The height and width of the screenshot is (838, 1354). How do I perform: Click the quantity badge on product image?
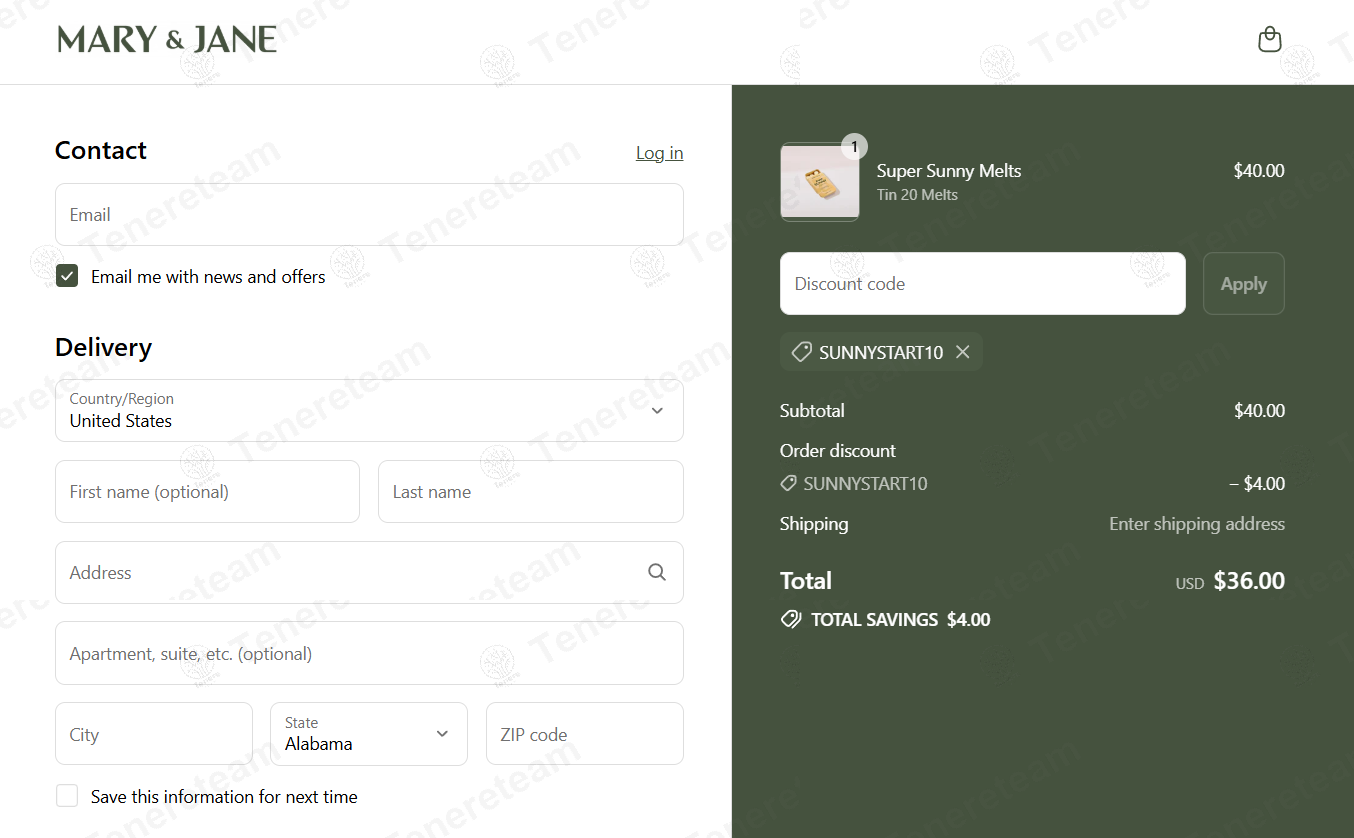[854, 147]
